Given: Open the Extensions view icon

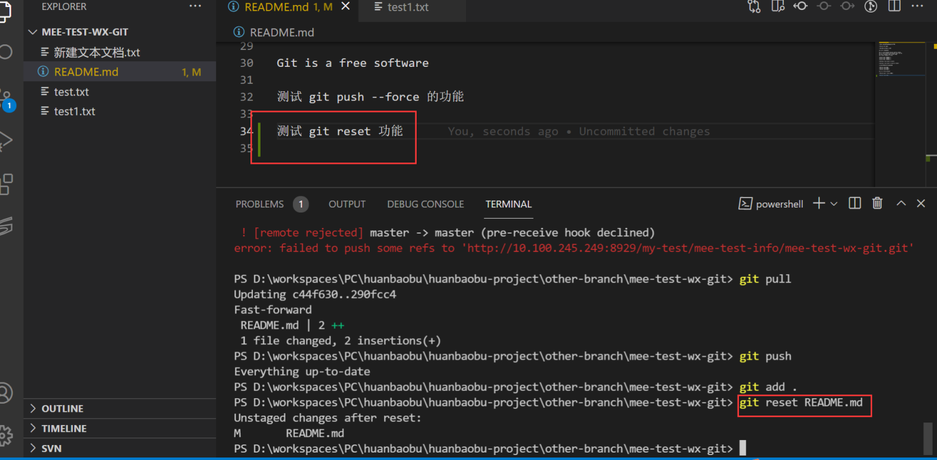Looking at the screenshot, I should [6, 184].
